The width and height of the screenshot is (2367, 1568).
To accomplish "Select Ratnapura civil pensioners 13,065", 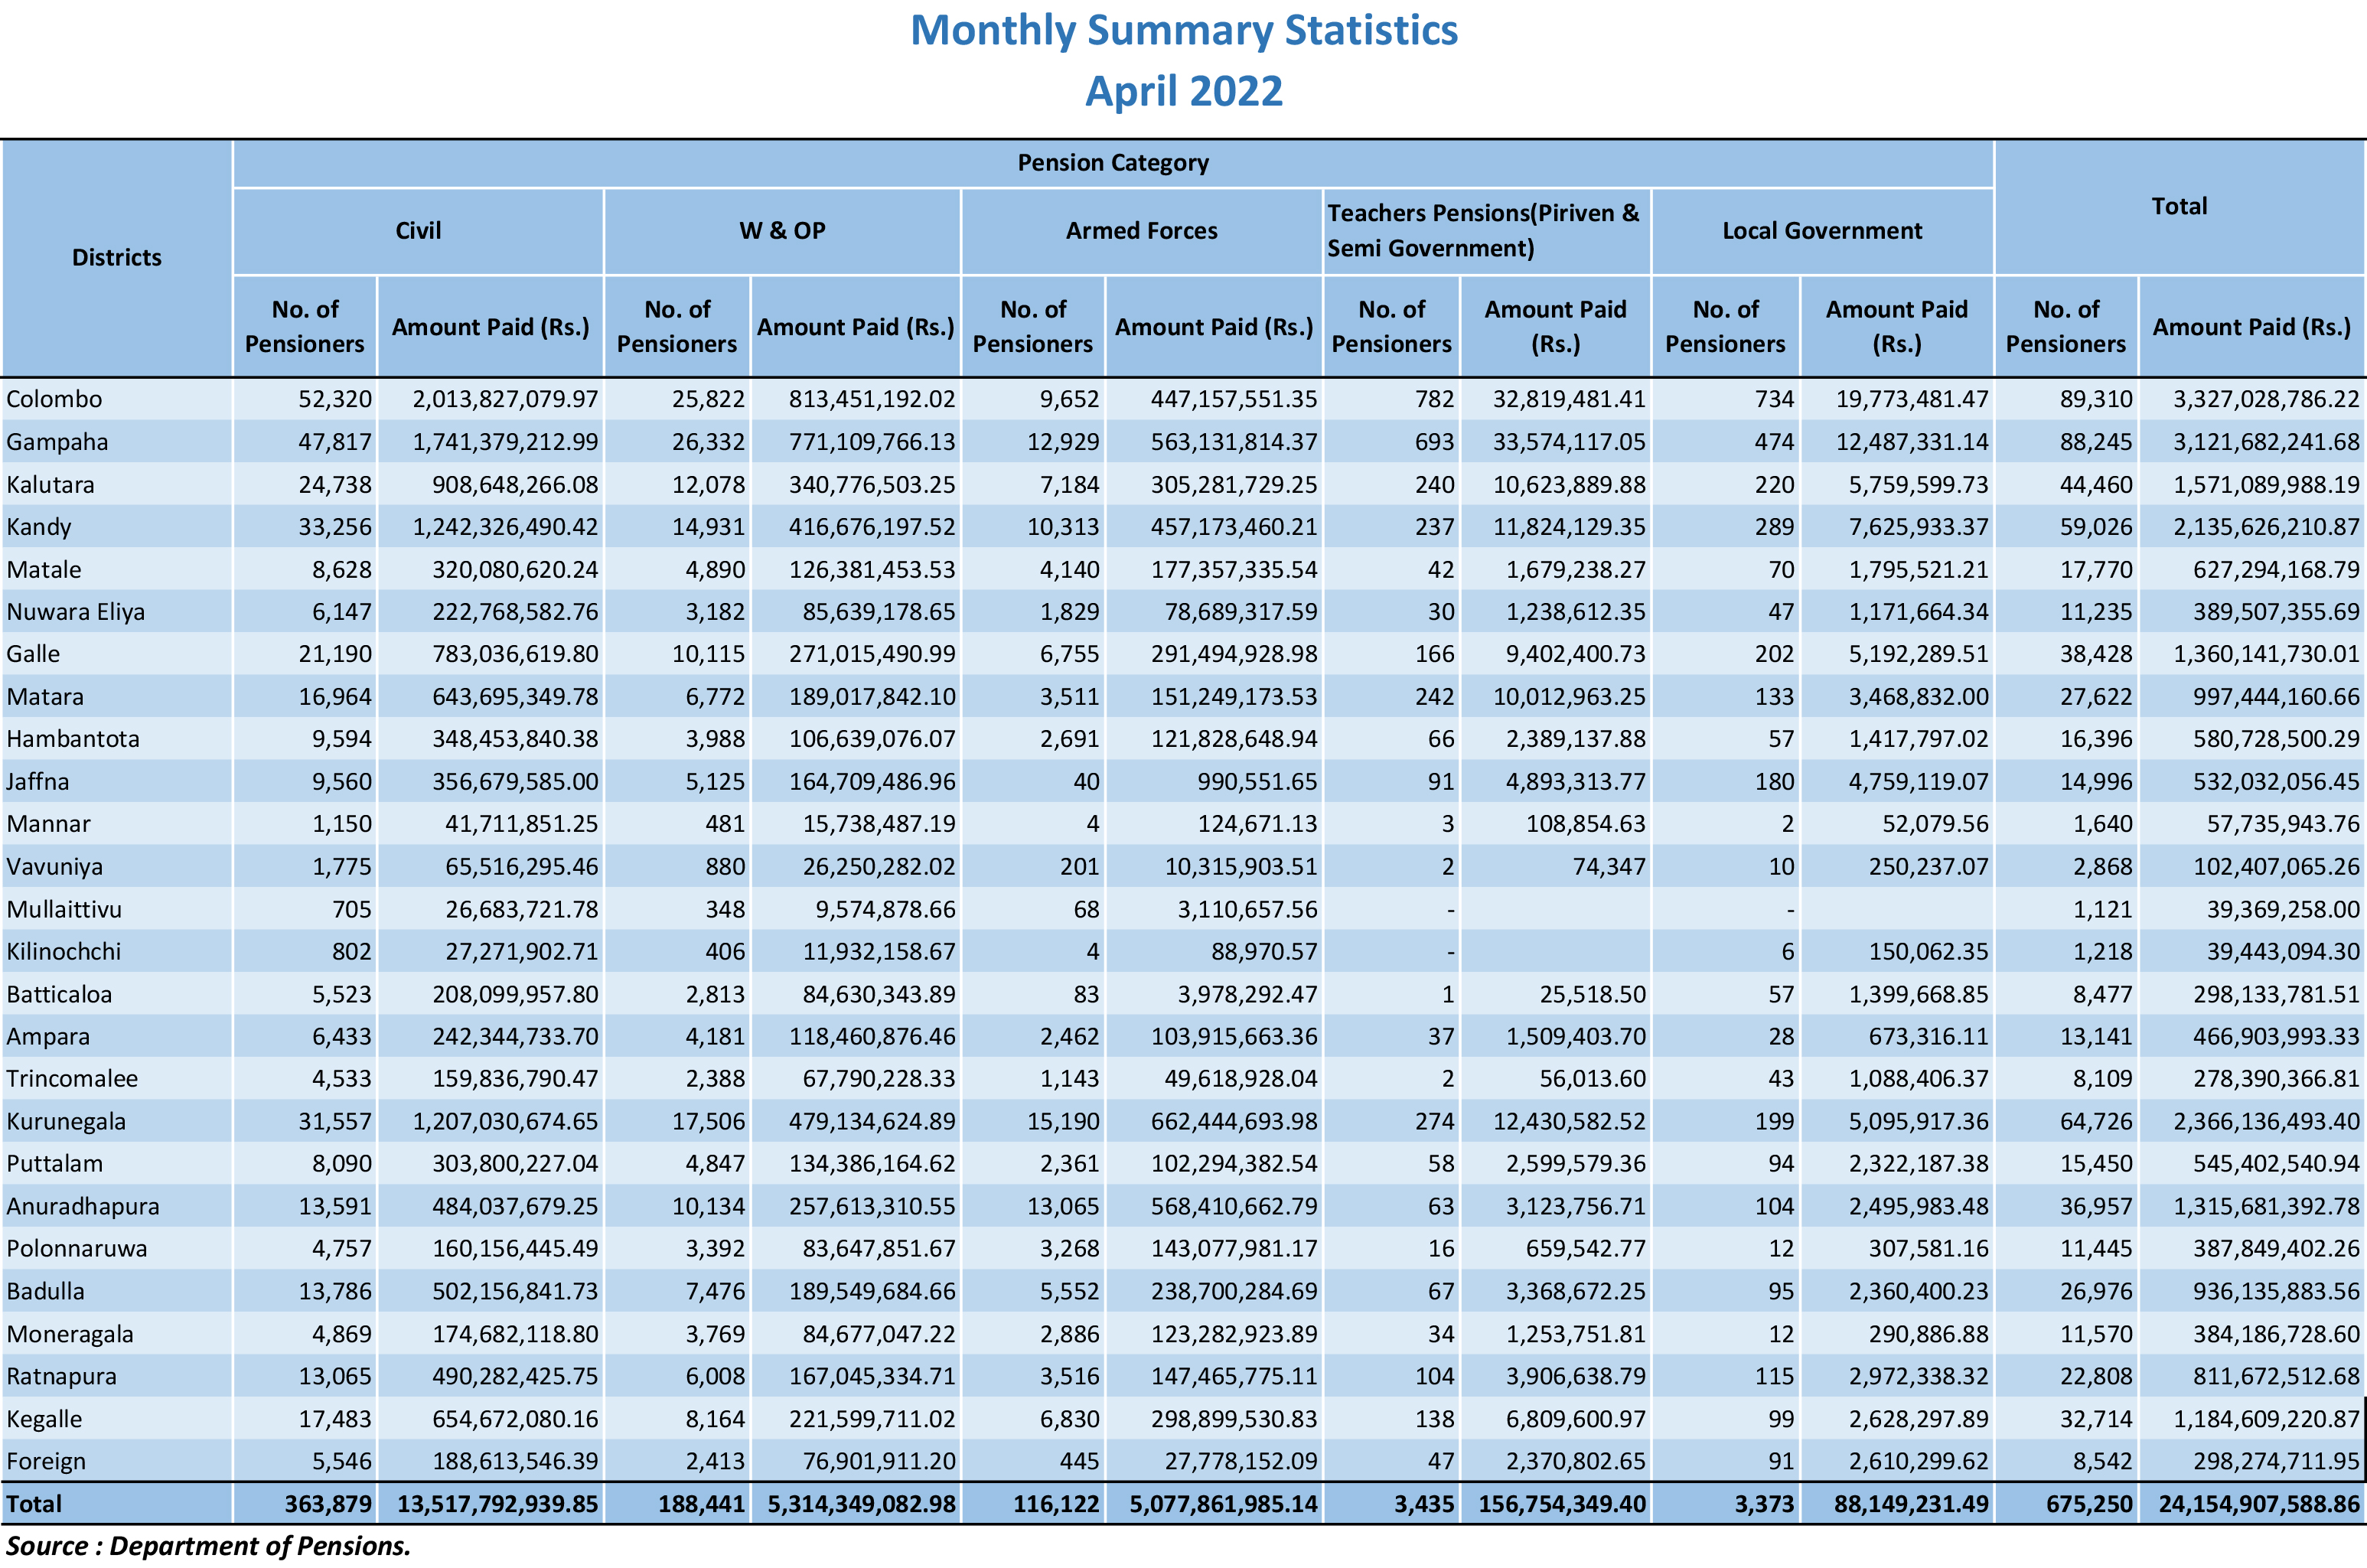I will point(335,1377).
